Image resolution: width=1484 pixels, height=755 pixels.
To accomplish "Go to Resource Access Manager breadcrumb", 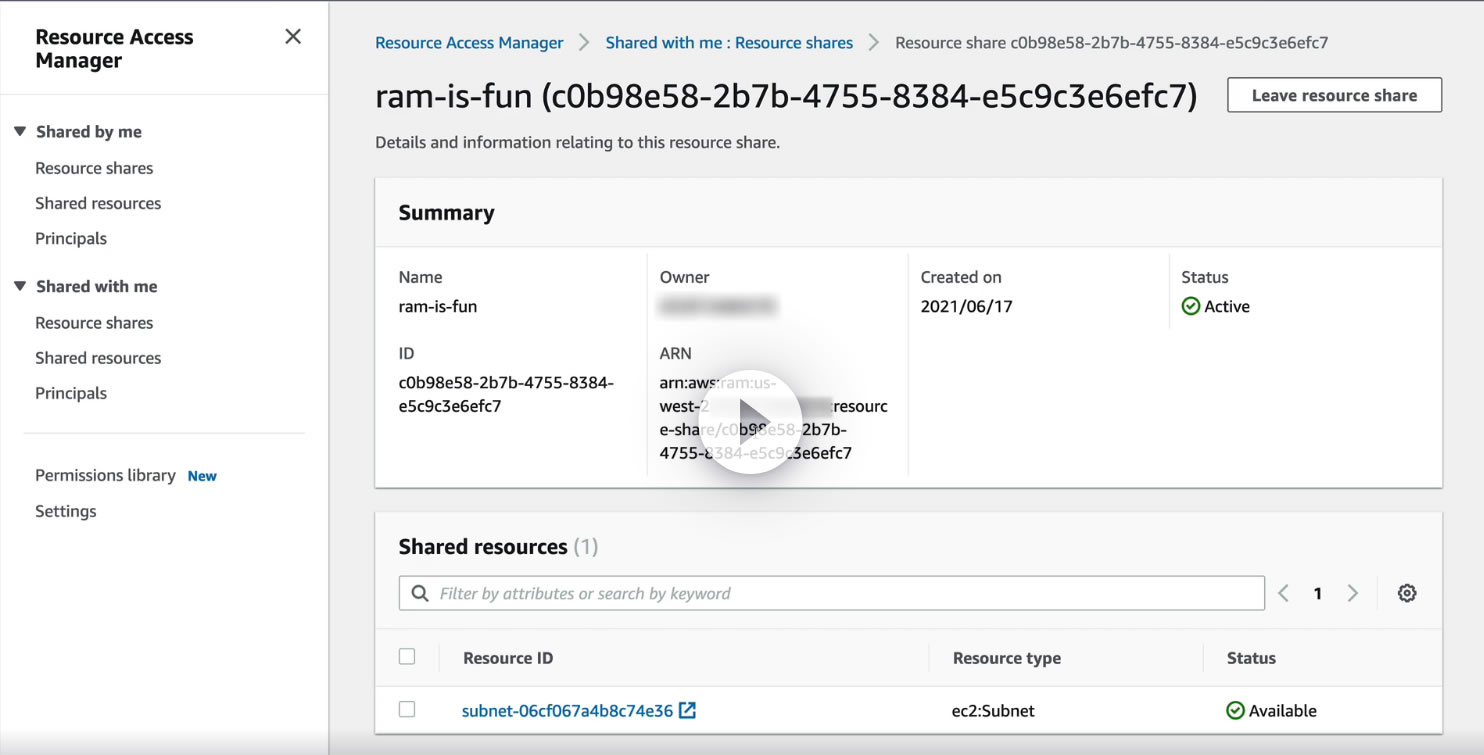I will [x=469, y=43].
